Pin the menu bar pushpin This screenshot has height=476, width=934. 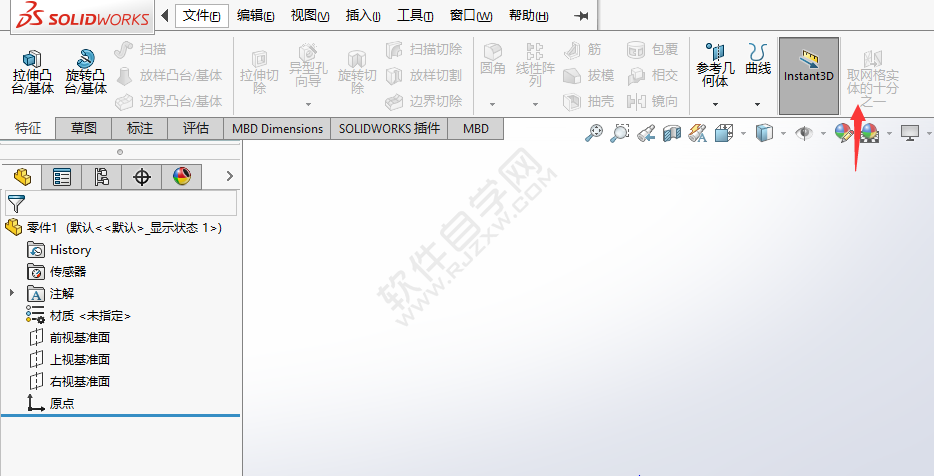(x=581, y=16)
